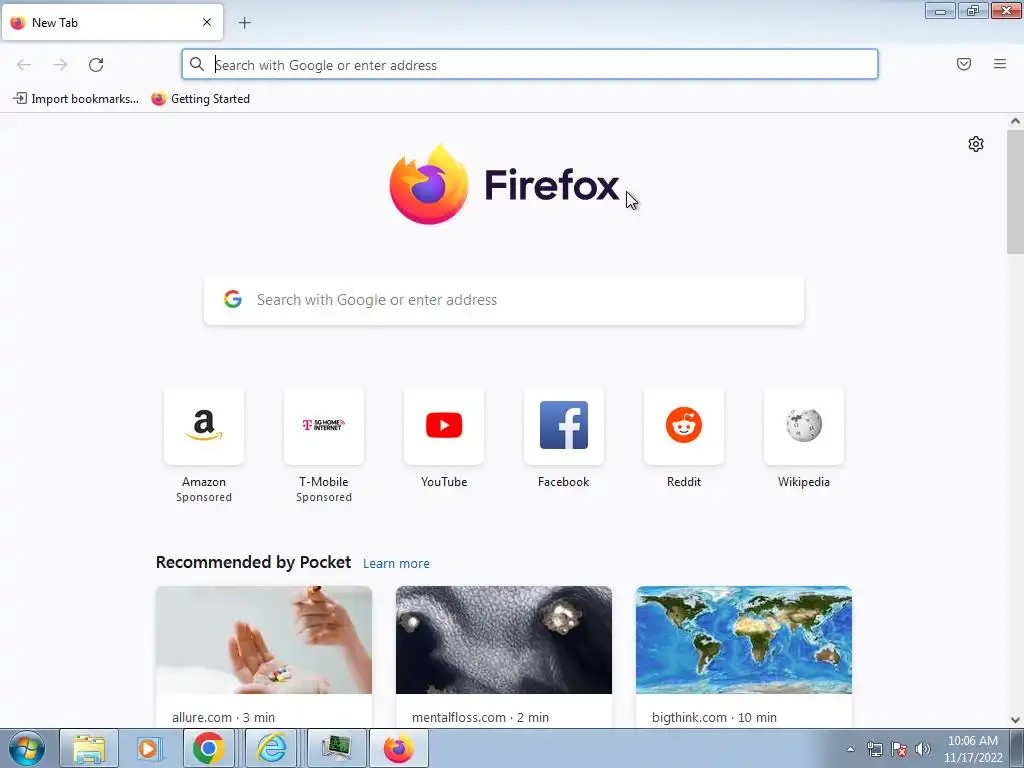
Task: Open the system monitor taskbar app
Action: click(x=336, y=748)
